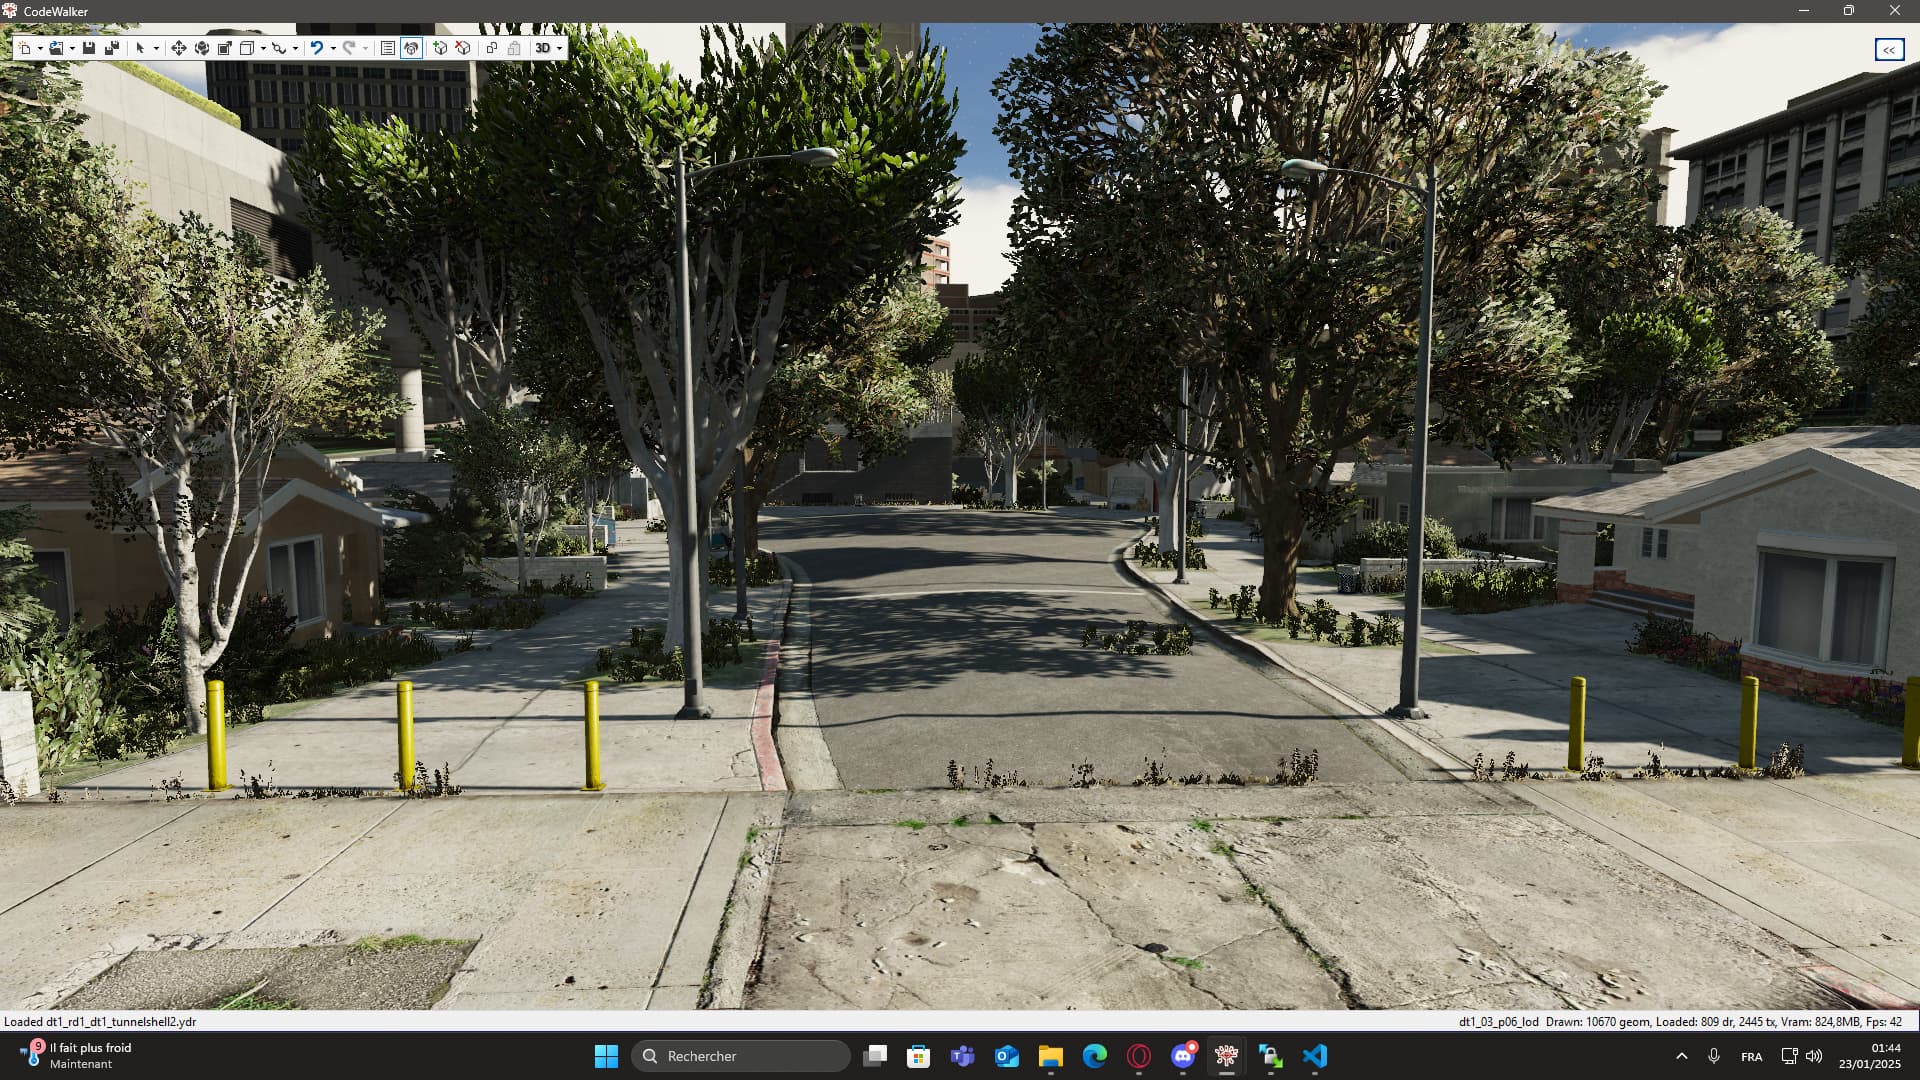Open Visual Studio Code from the taskbar
1920x1080 pixels.
[x=1315, y=1056]
